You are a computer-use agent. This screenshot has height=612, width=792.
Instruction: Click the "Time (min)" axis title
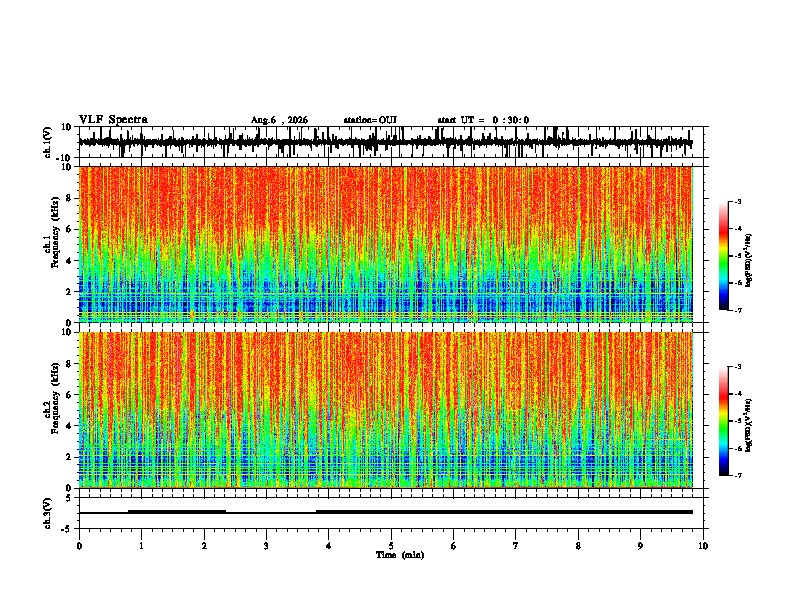[x=400, y=555]
